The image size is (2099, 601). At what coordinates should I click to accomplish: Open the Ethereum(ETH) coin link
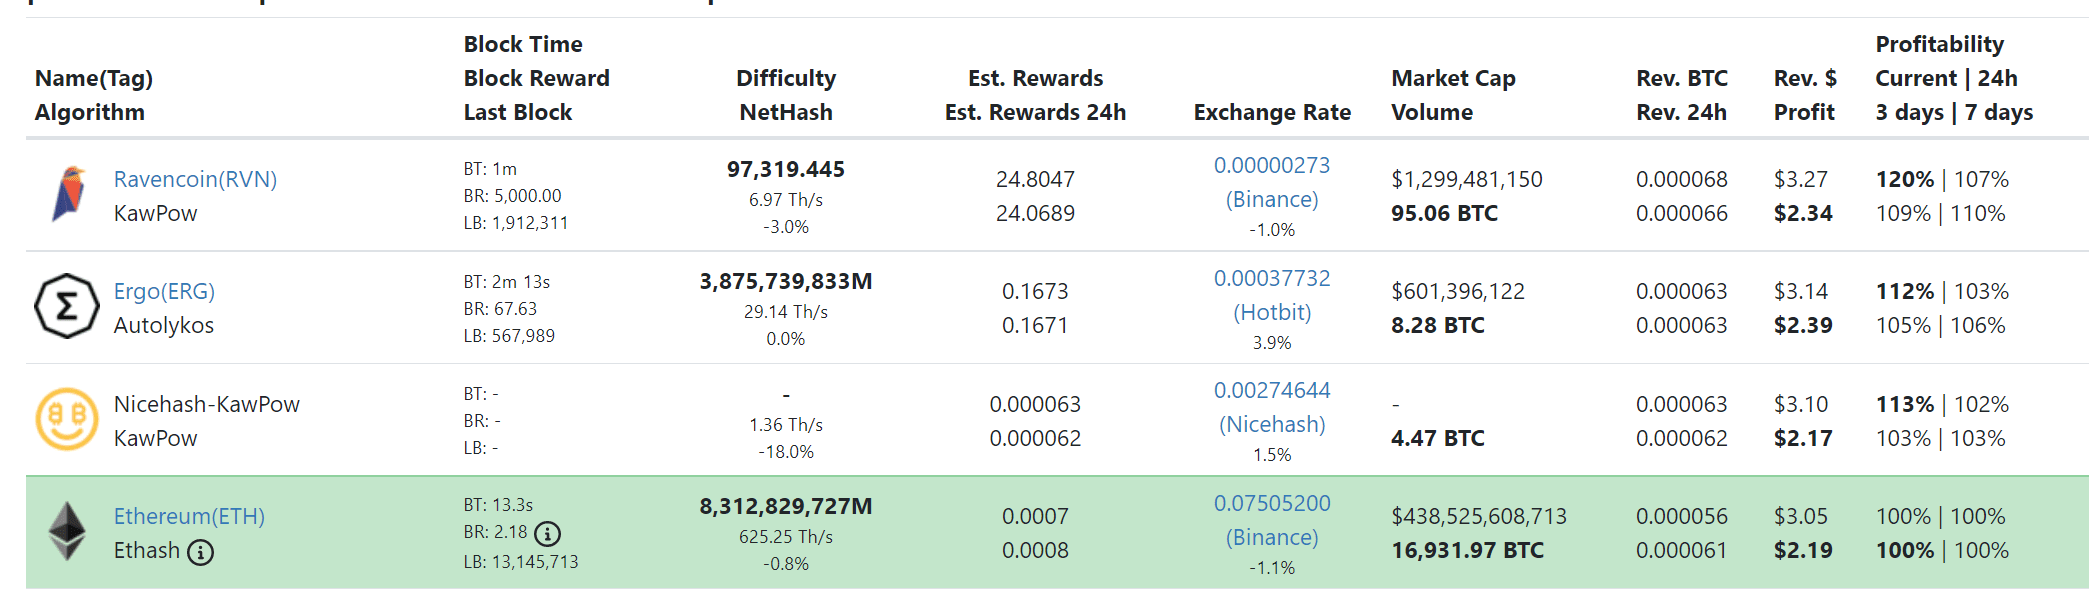[x=189, y=516]
